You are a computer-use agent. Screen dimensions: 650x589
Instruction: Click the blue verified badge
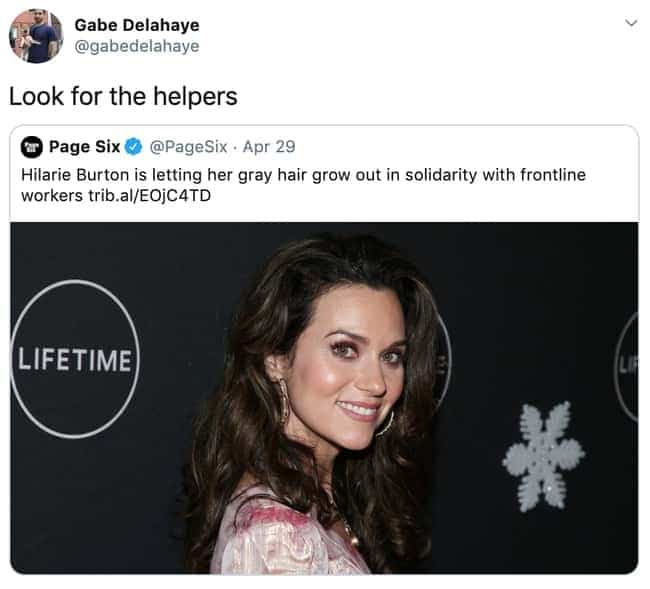pos(133,147)
